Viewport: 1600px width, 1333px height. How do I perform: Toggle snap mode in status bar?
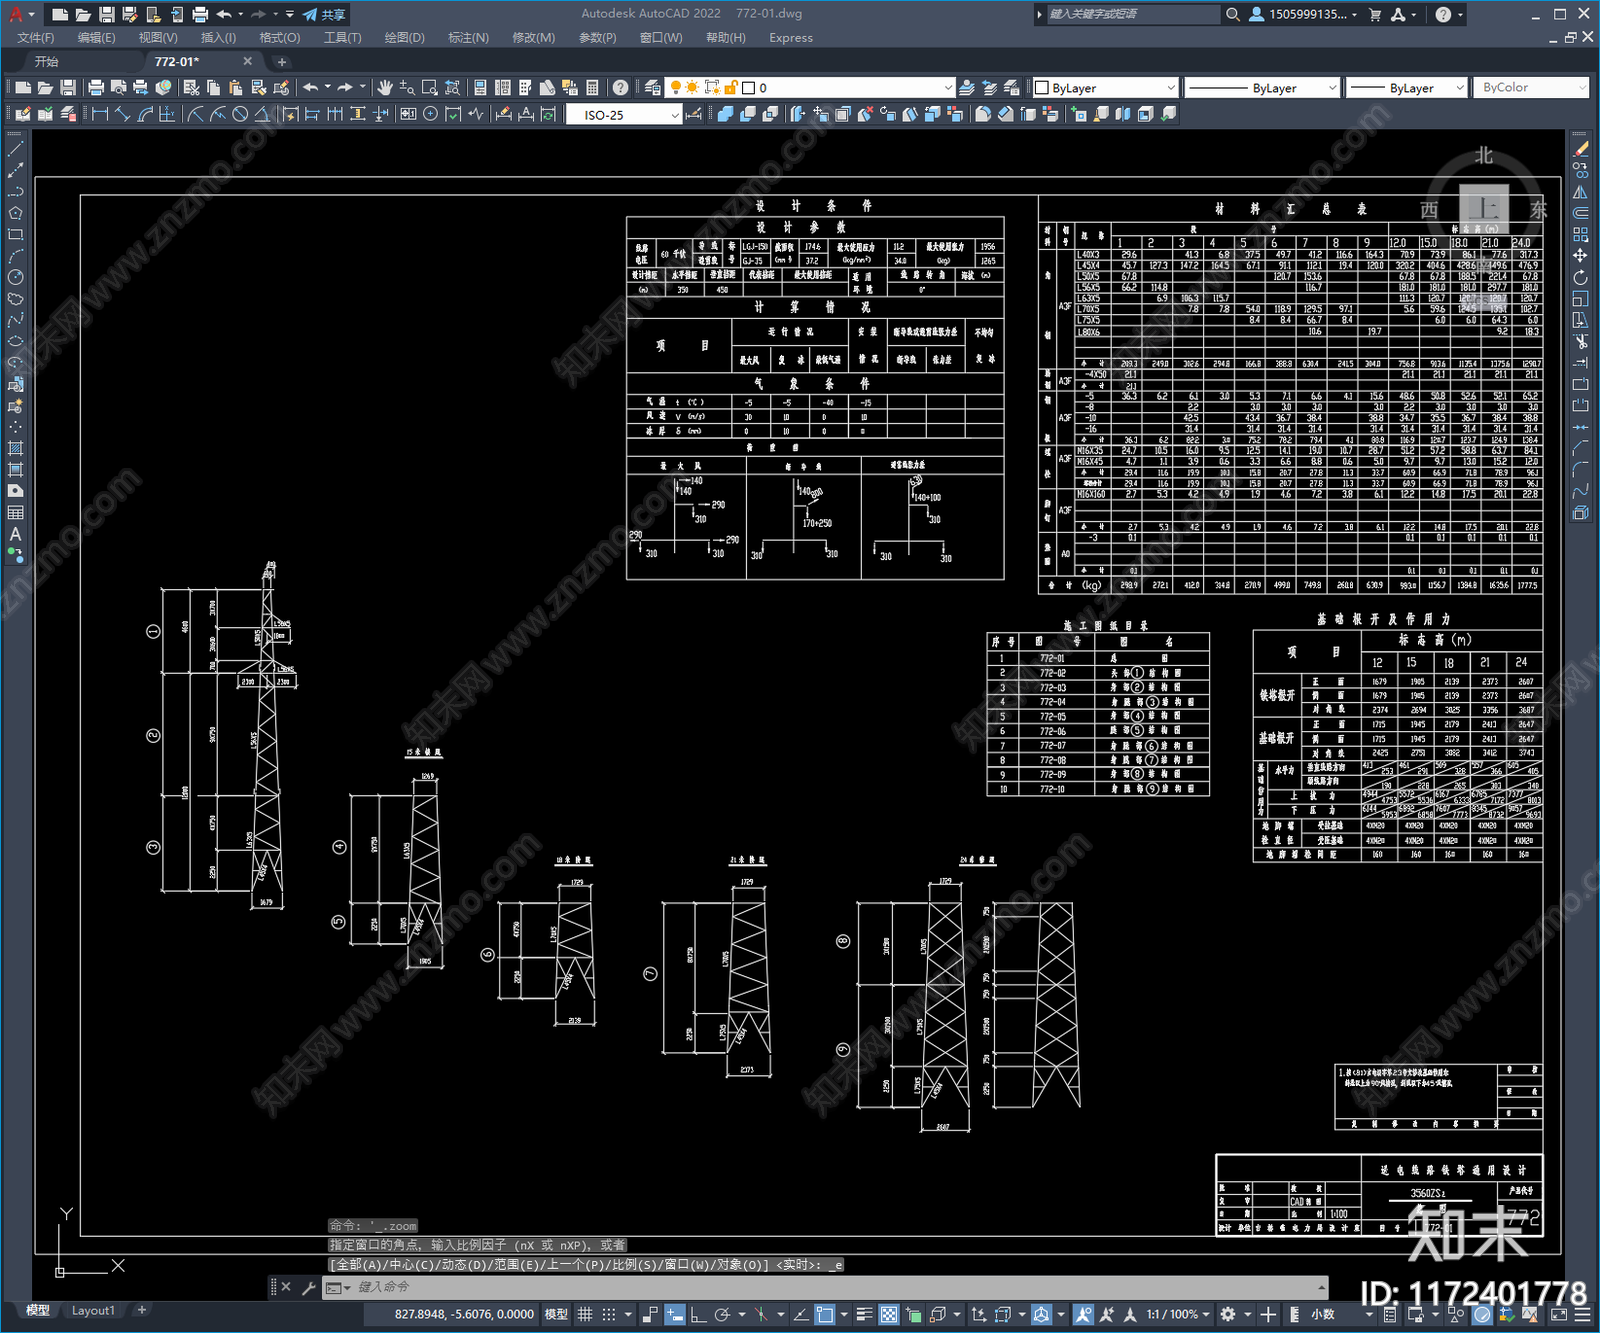click(x=609, y=1314)
